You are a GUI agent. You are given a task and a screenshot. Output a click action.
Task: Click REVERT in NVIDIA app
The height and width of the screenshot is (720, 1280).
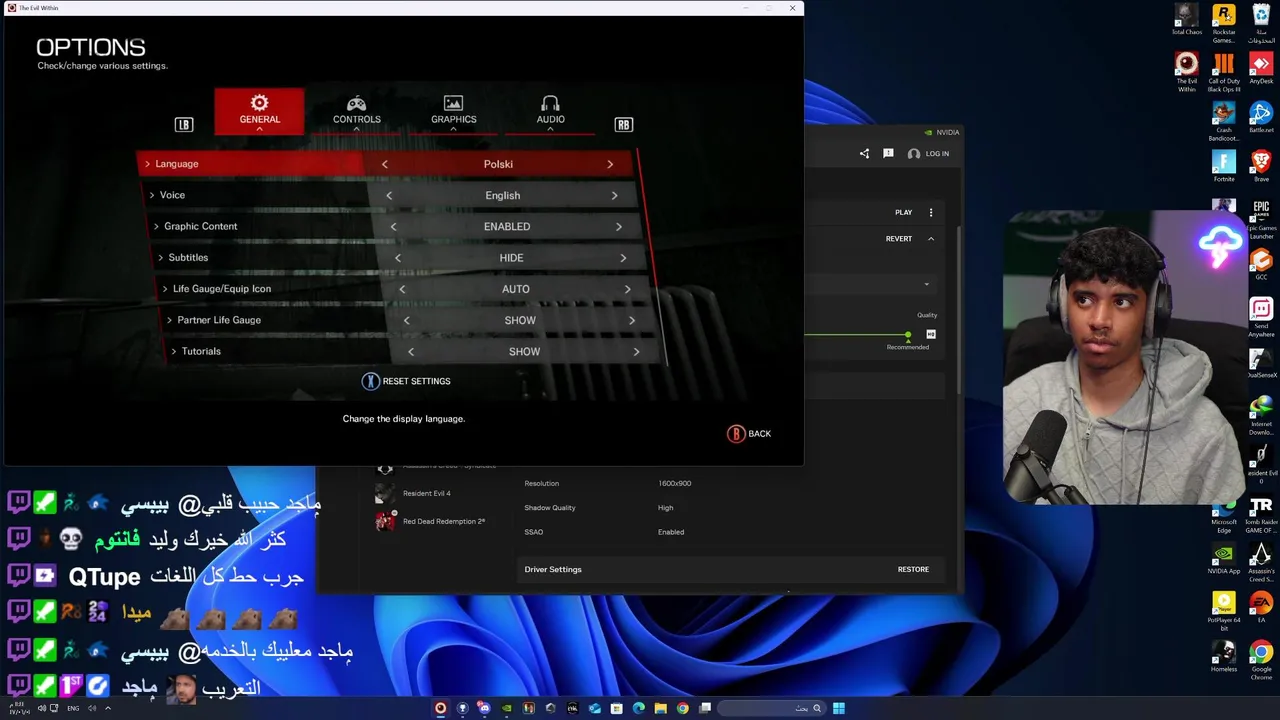898,239
